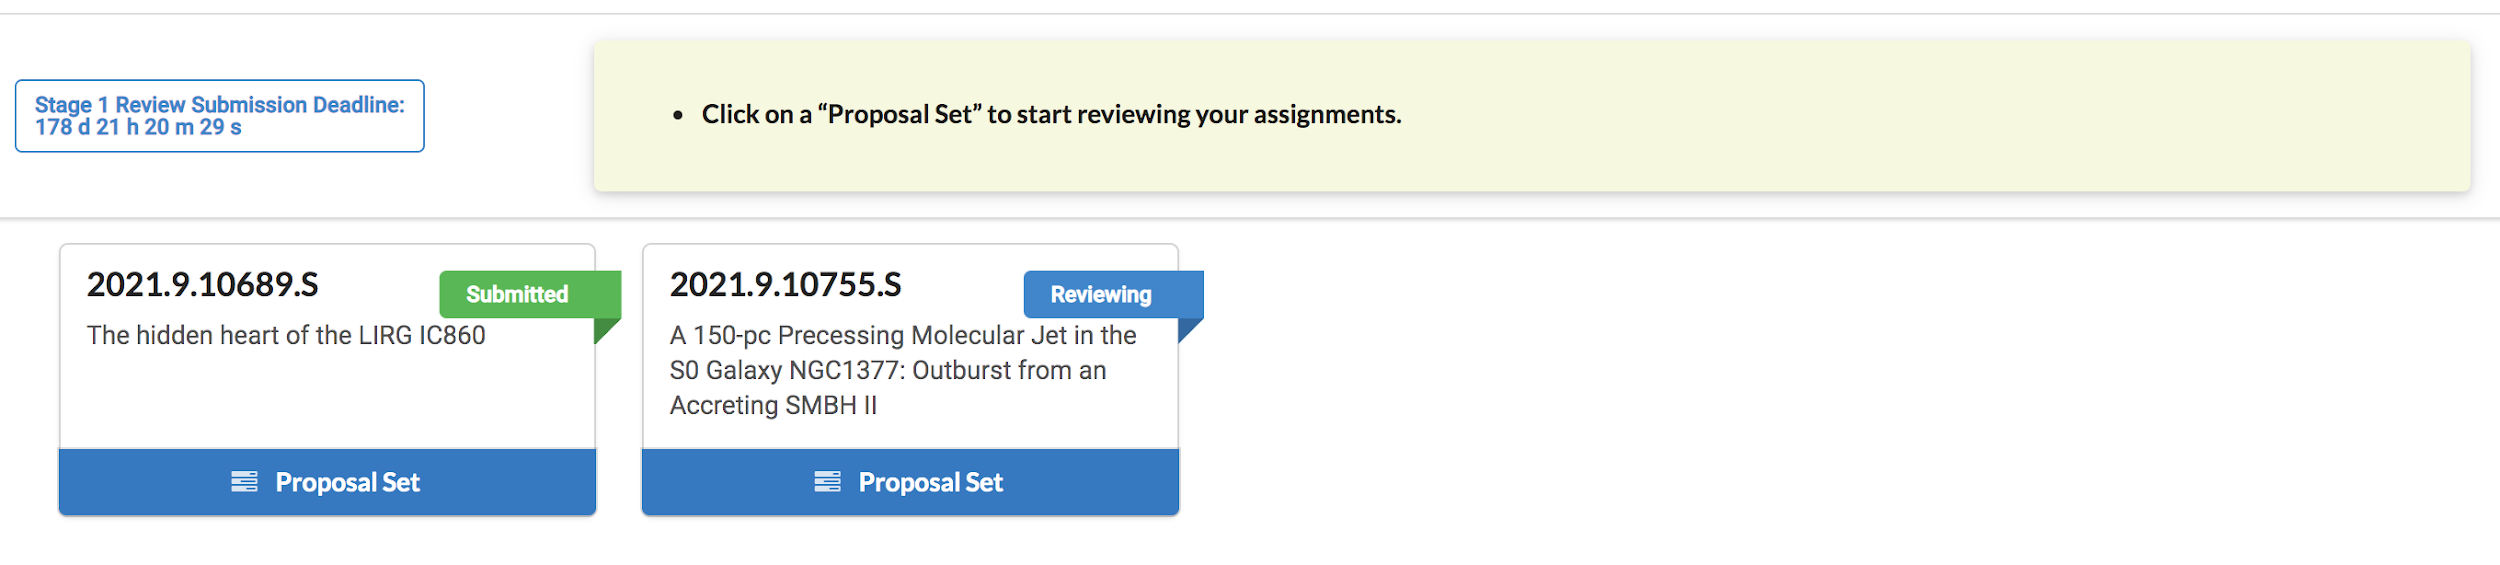Select proposal code 2021.9.10689.S heading
The width and height of the screenshot is (2500, 565).
[202, 285]
